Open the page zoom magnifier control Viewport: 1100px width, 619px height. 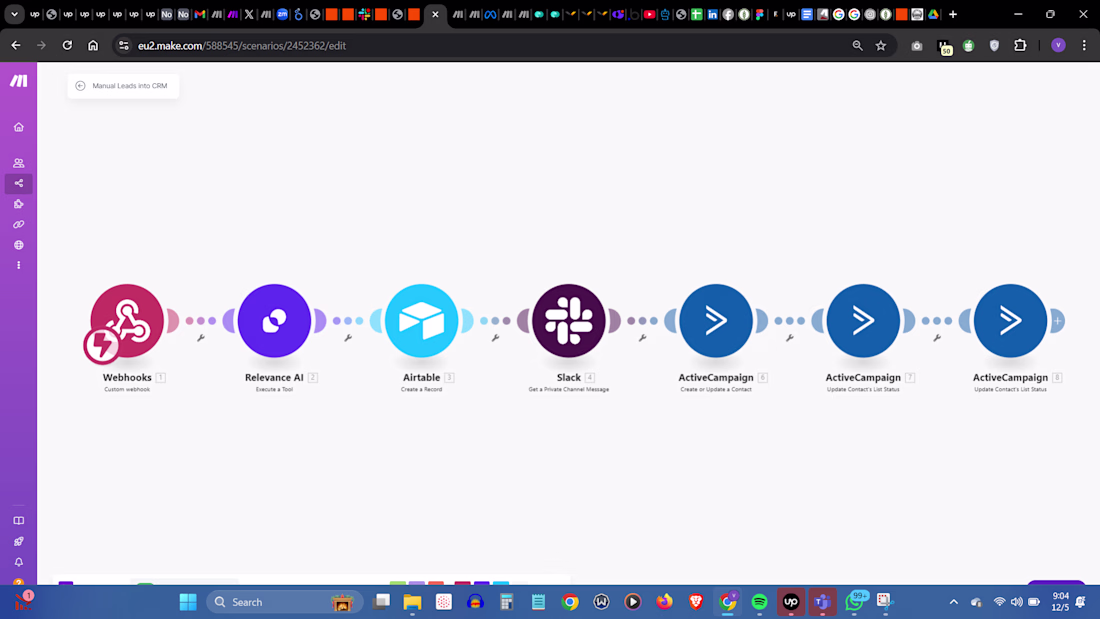pos(857,46)
